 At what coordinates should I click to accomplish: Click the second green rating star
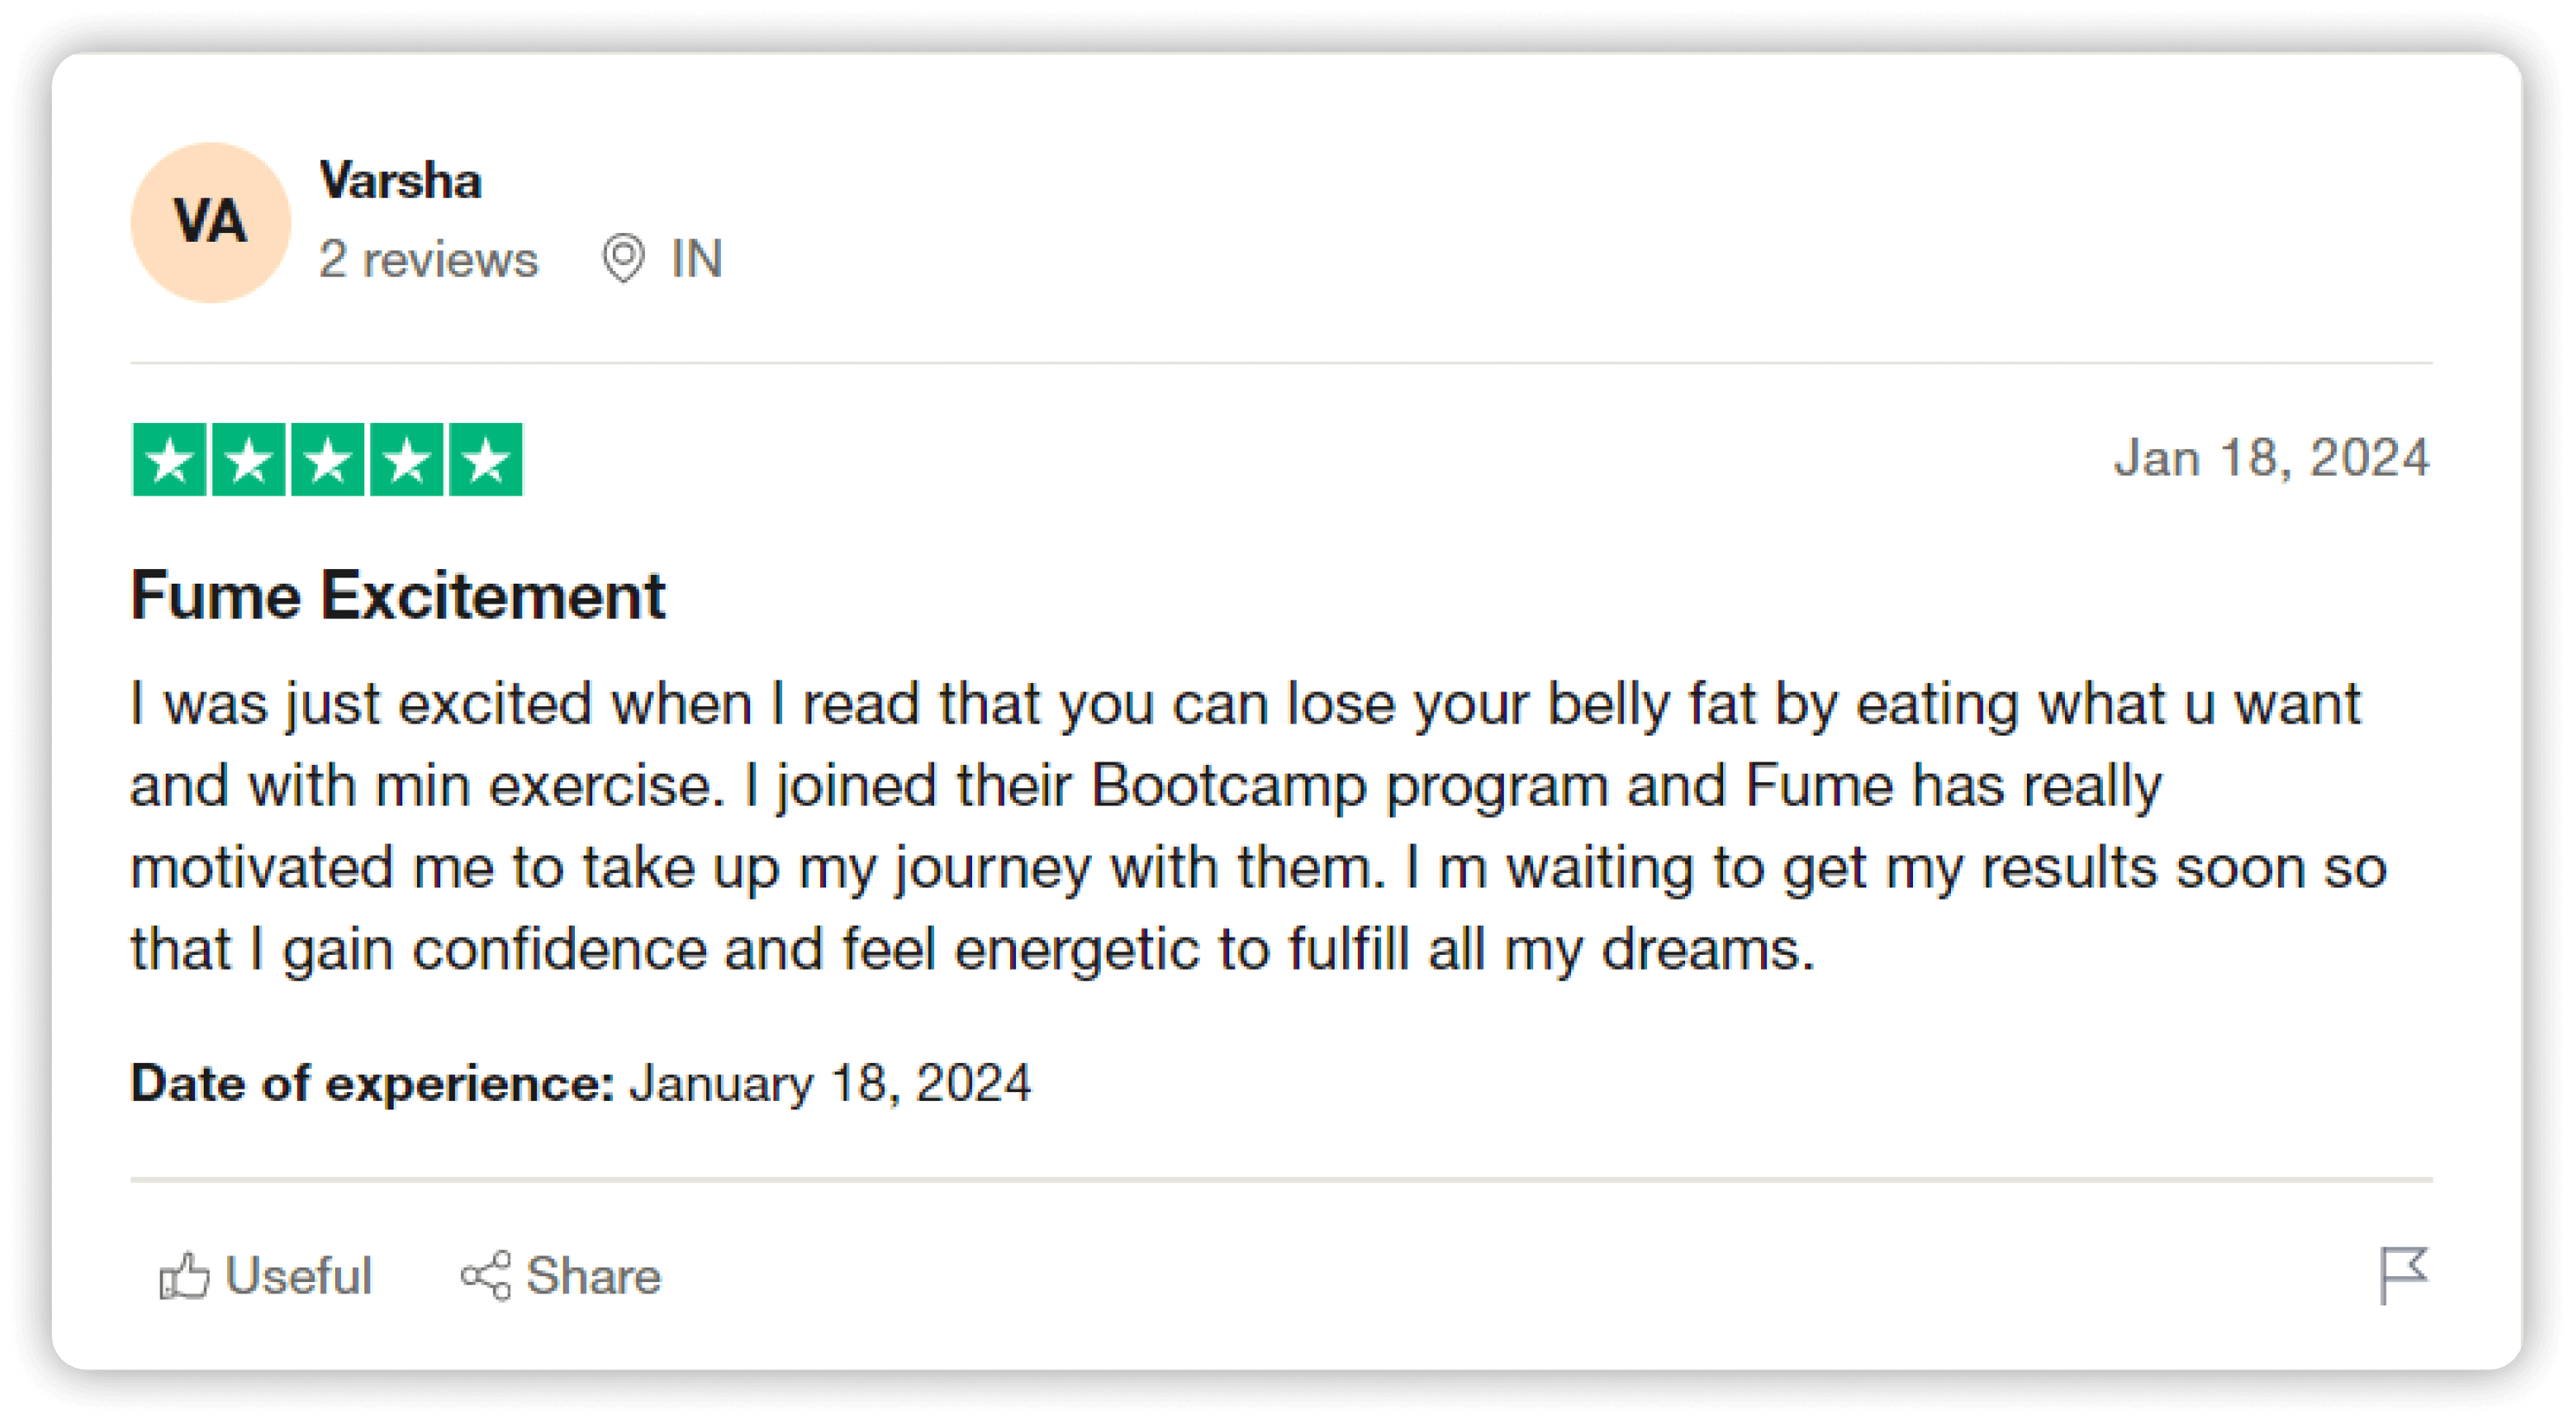point(248,460)
